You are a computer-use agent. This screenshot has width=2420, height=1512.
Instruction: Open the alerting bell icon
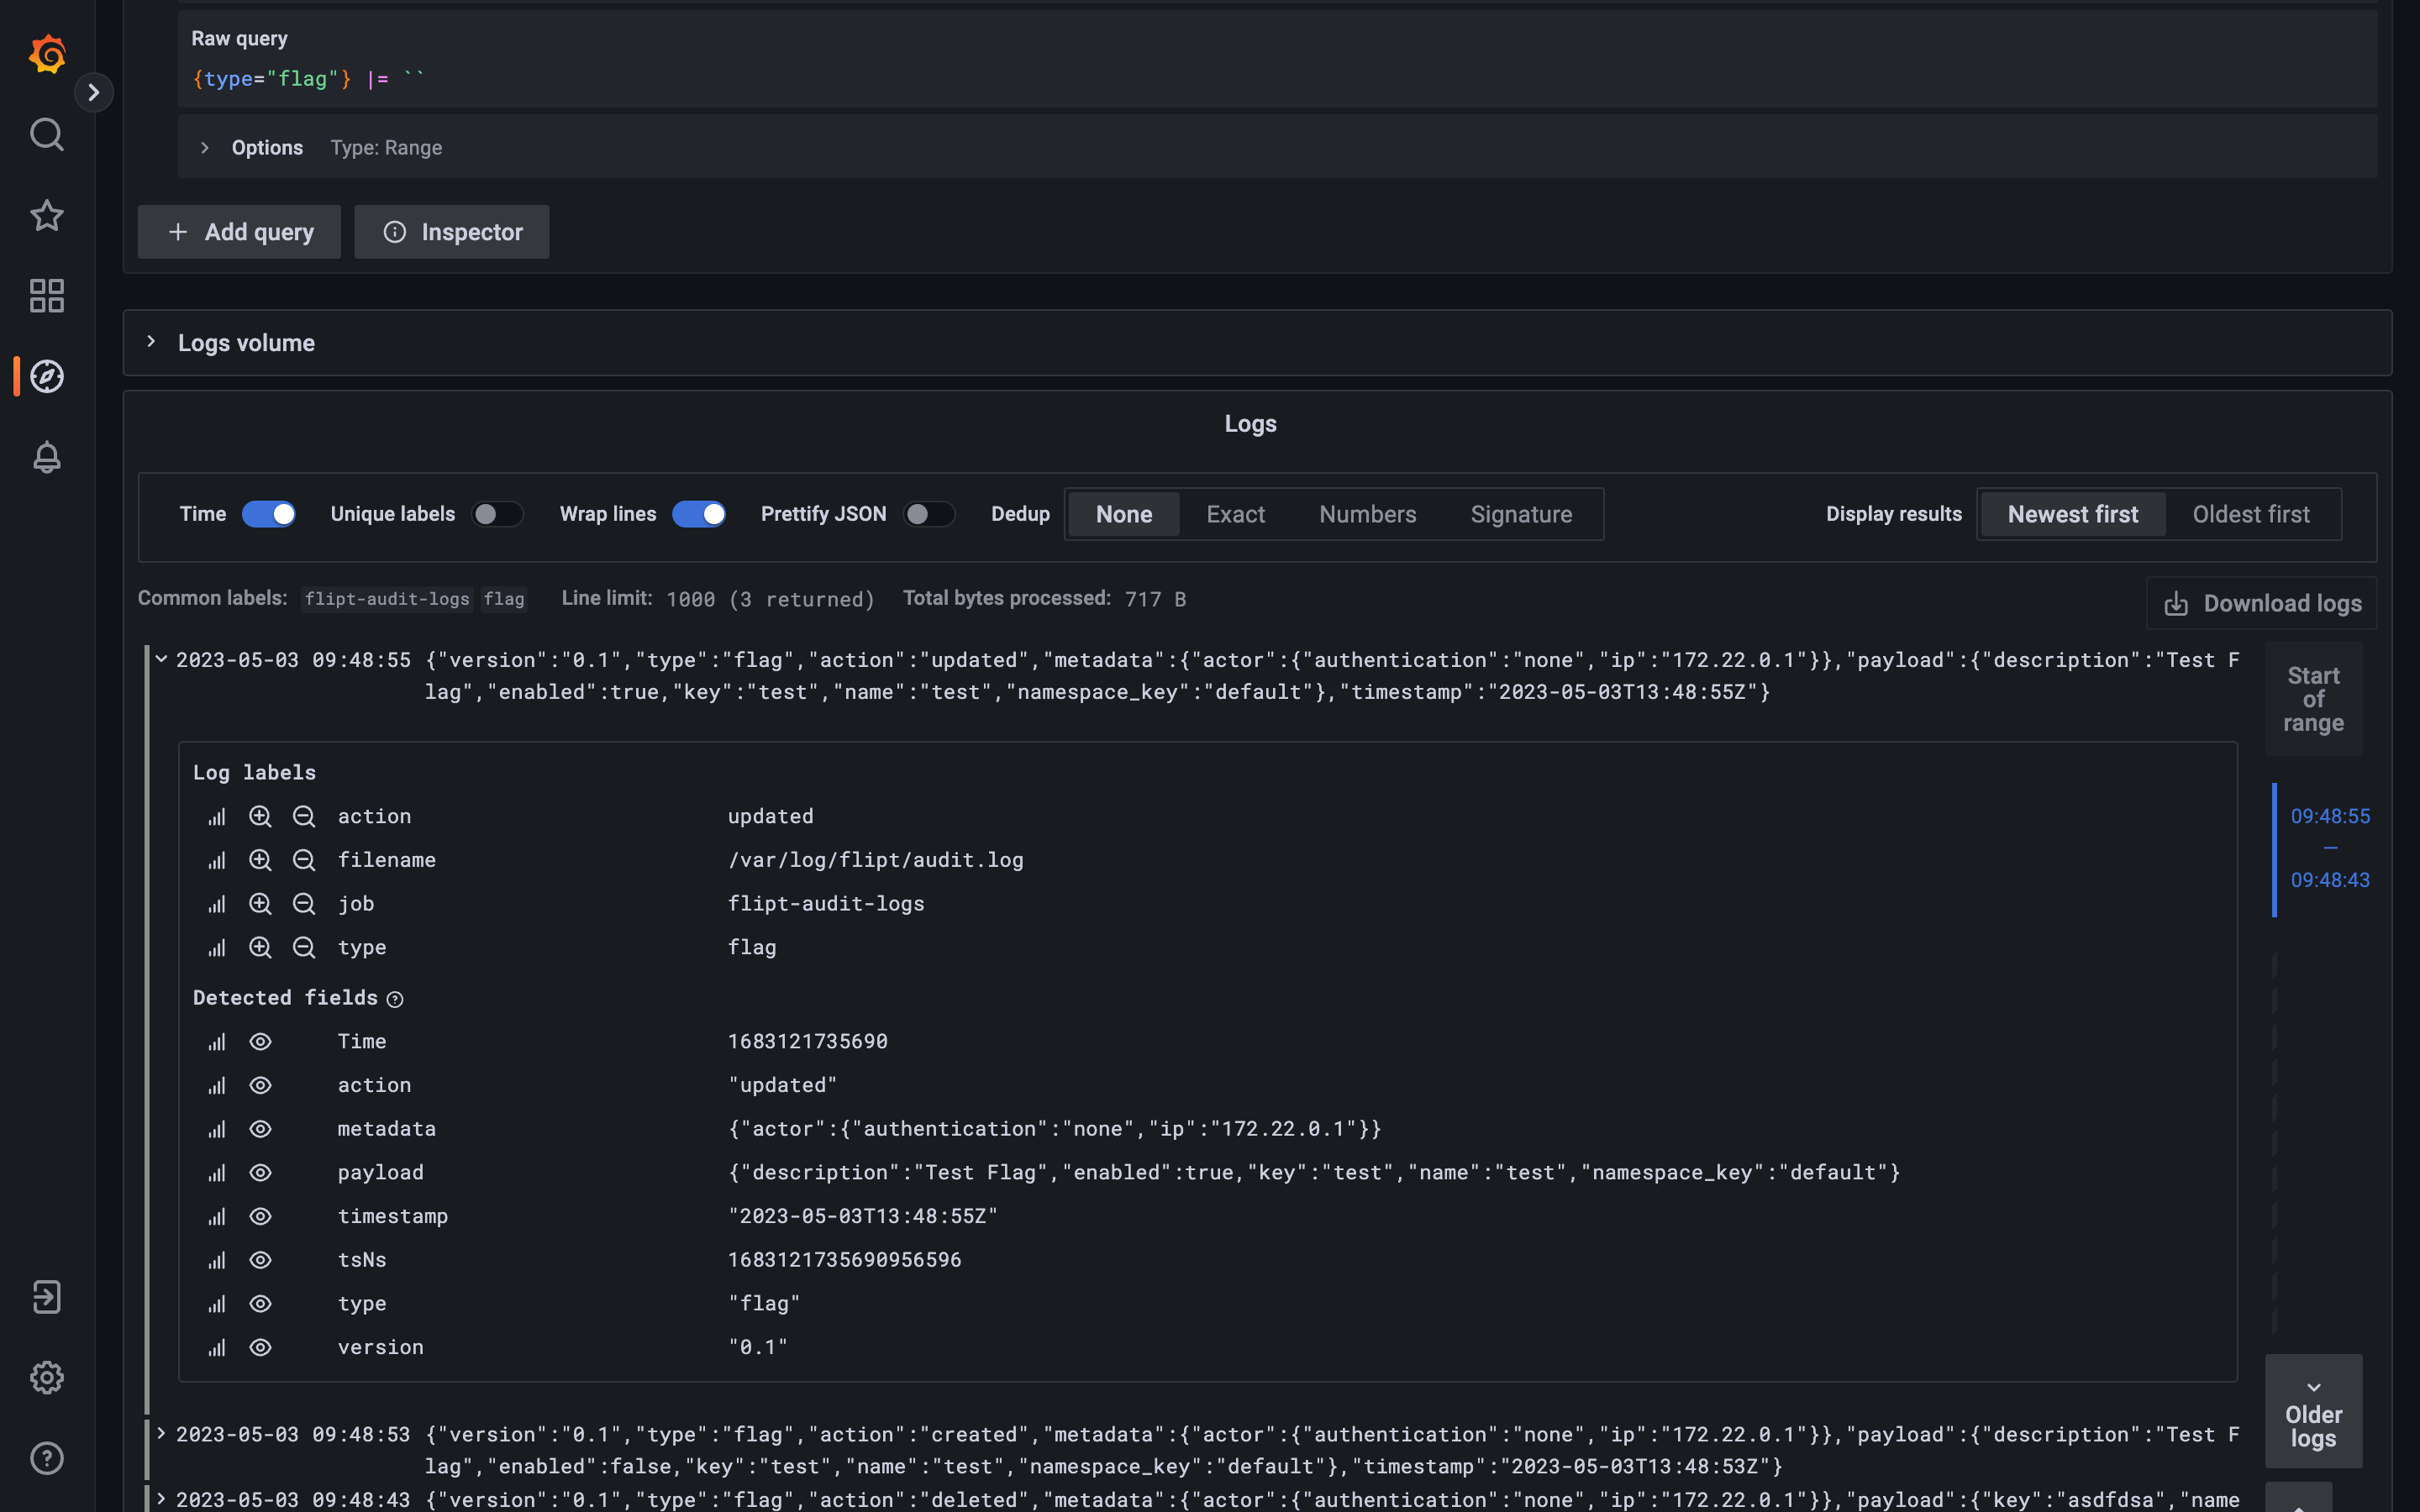[x=47, y=458]
